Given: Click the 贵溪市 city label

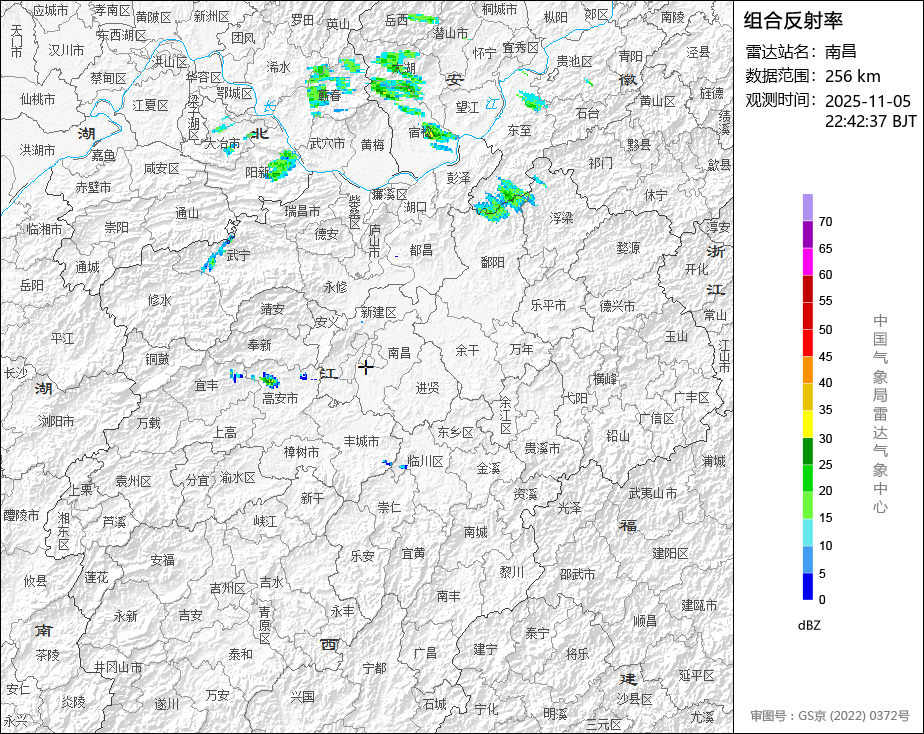Looking at the screenshot, I should click(542, 449).
